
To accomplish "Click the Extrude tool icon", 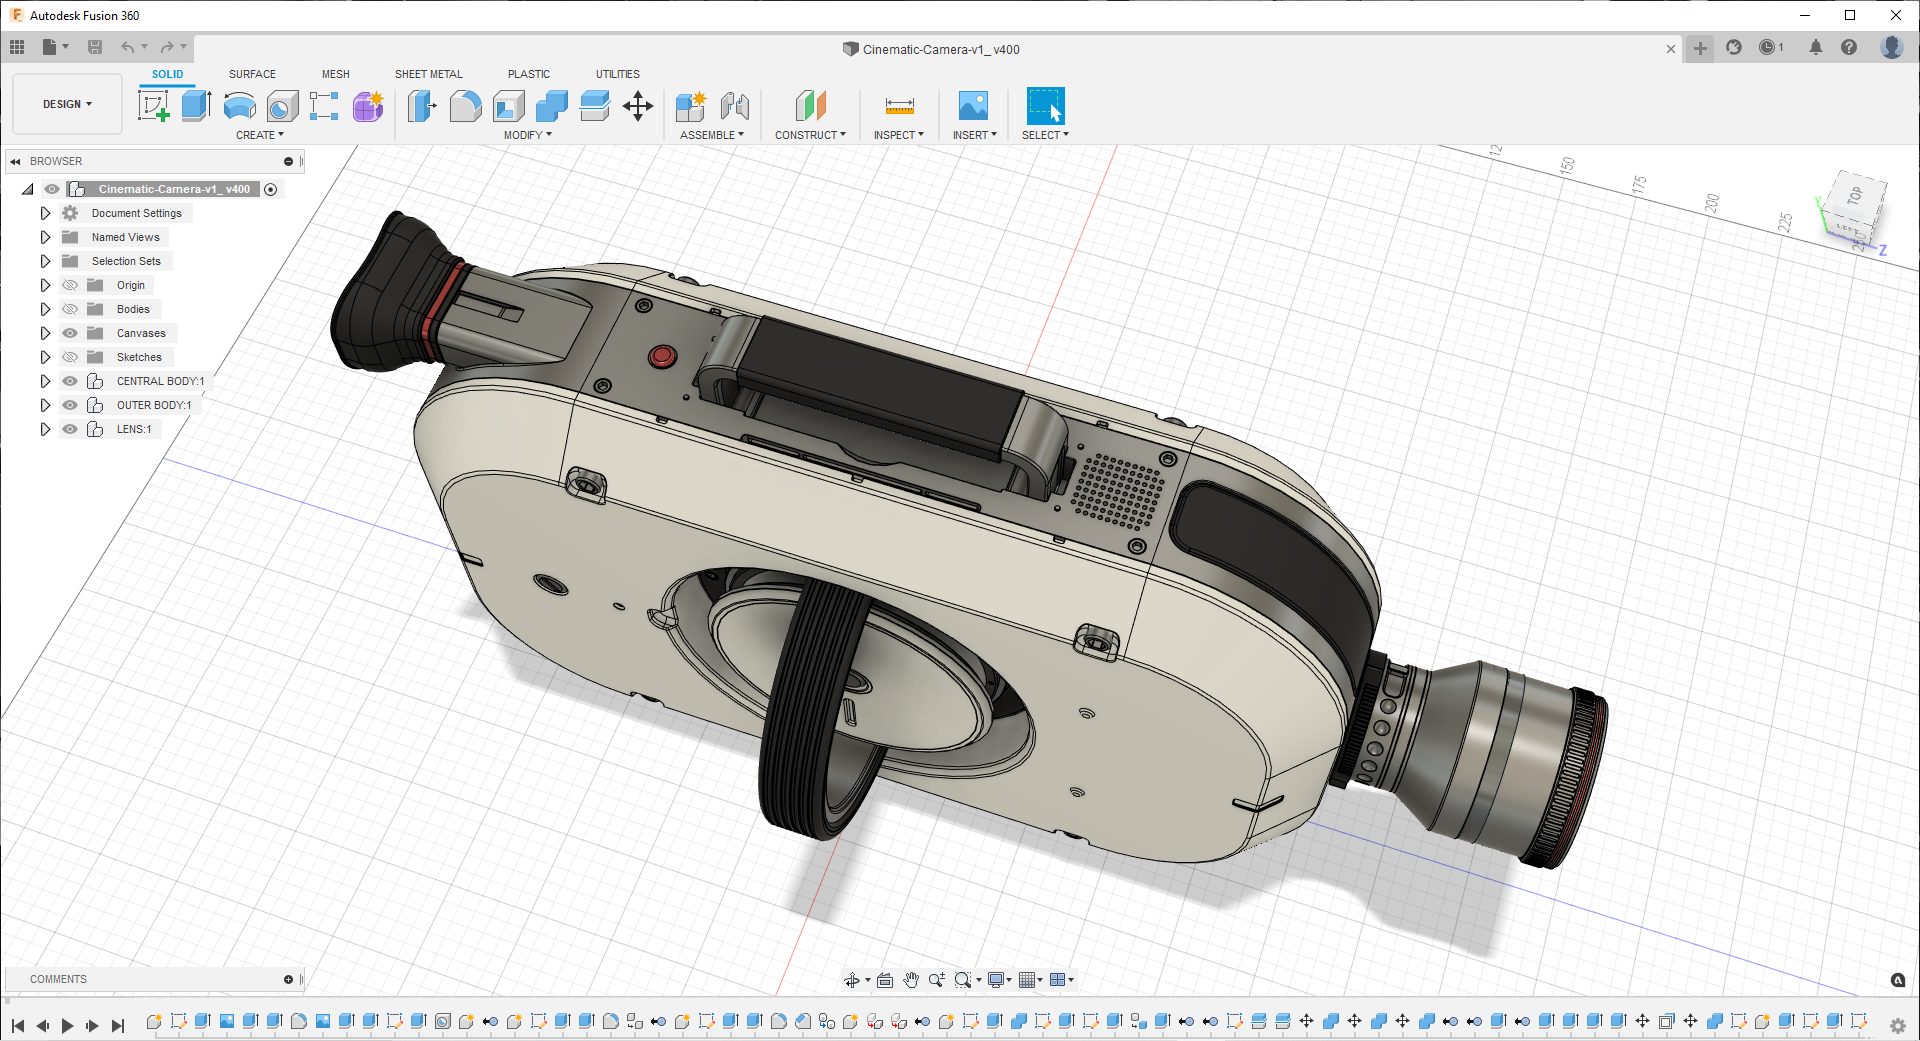I will pyautogui.click(x=196, y=106).
